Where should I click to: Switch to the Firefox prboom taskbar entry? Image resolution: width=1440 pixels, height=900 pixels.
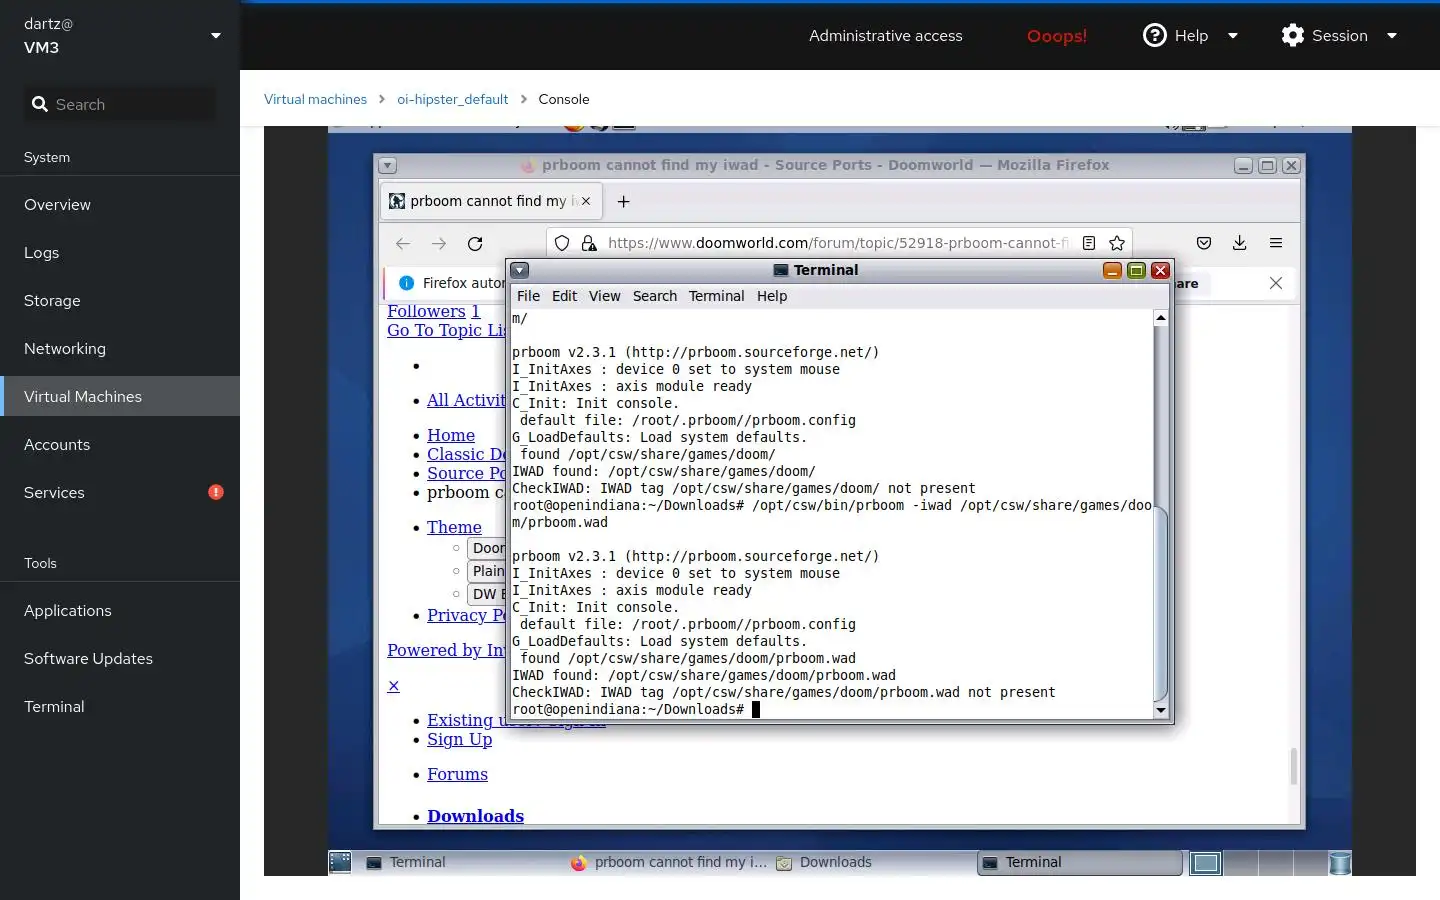(669, 862)
